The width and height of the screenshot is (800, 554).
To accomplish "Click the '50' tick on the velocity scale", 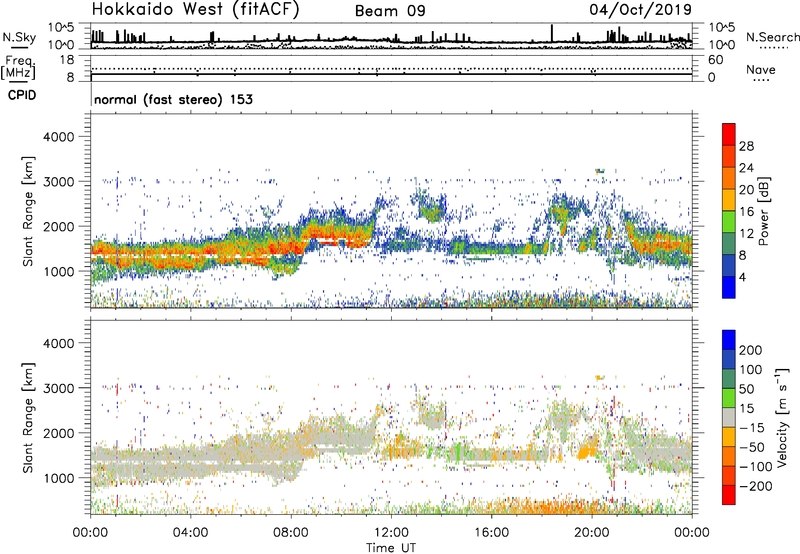I will click(746, 389).
